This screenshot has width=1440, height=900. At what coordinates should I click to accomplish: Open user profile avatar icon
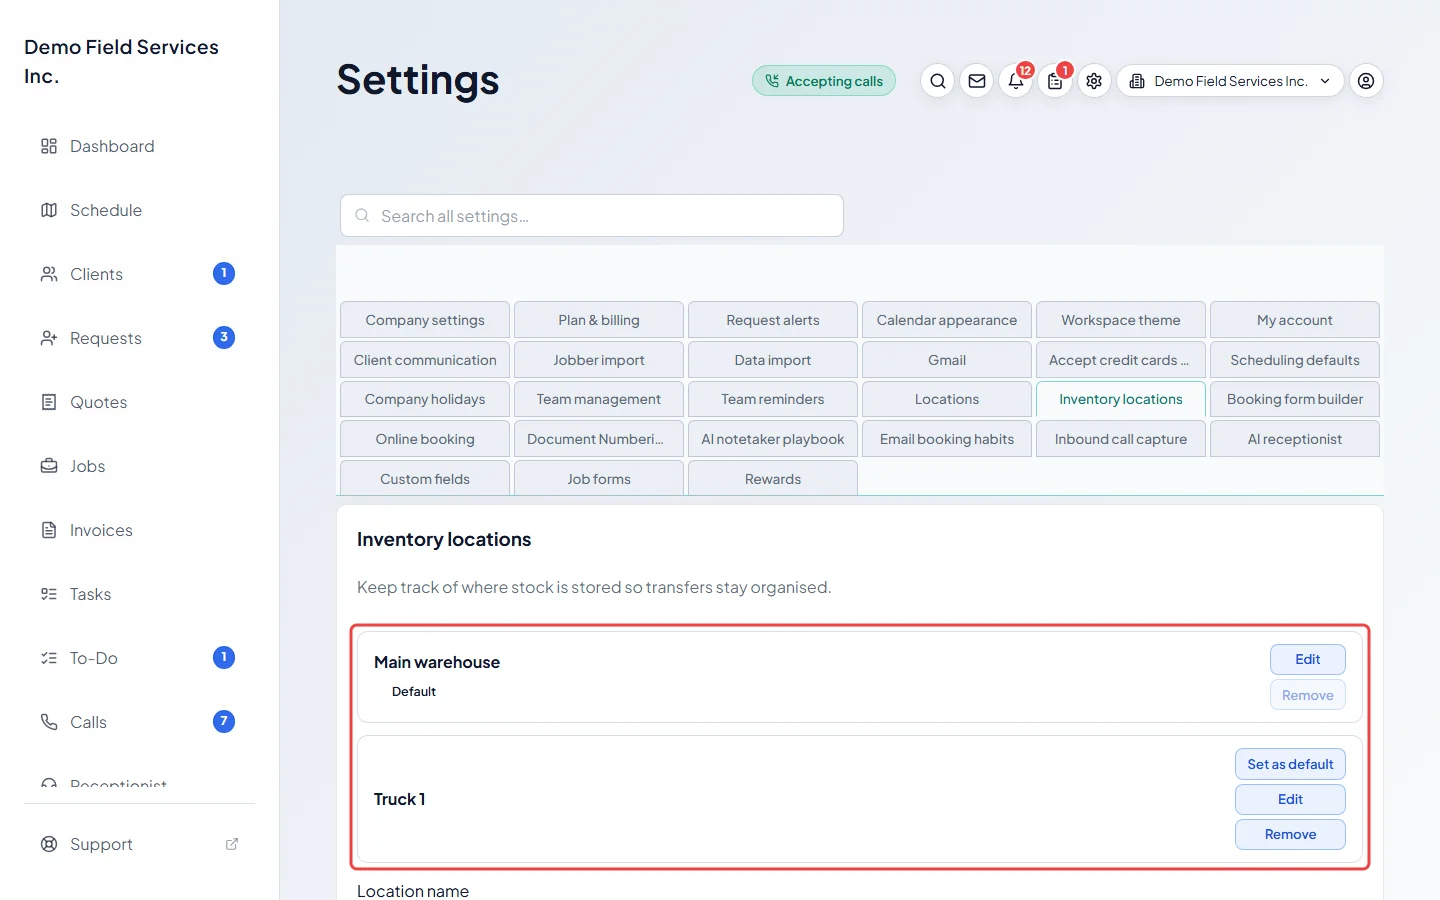[1366, 81]
